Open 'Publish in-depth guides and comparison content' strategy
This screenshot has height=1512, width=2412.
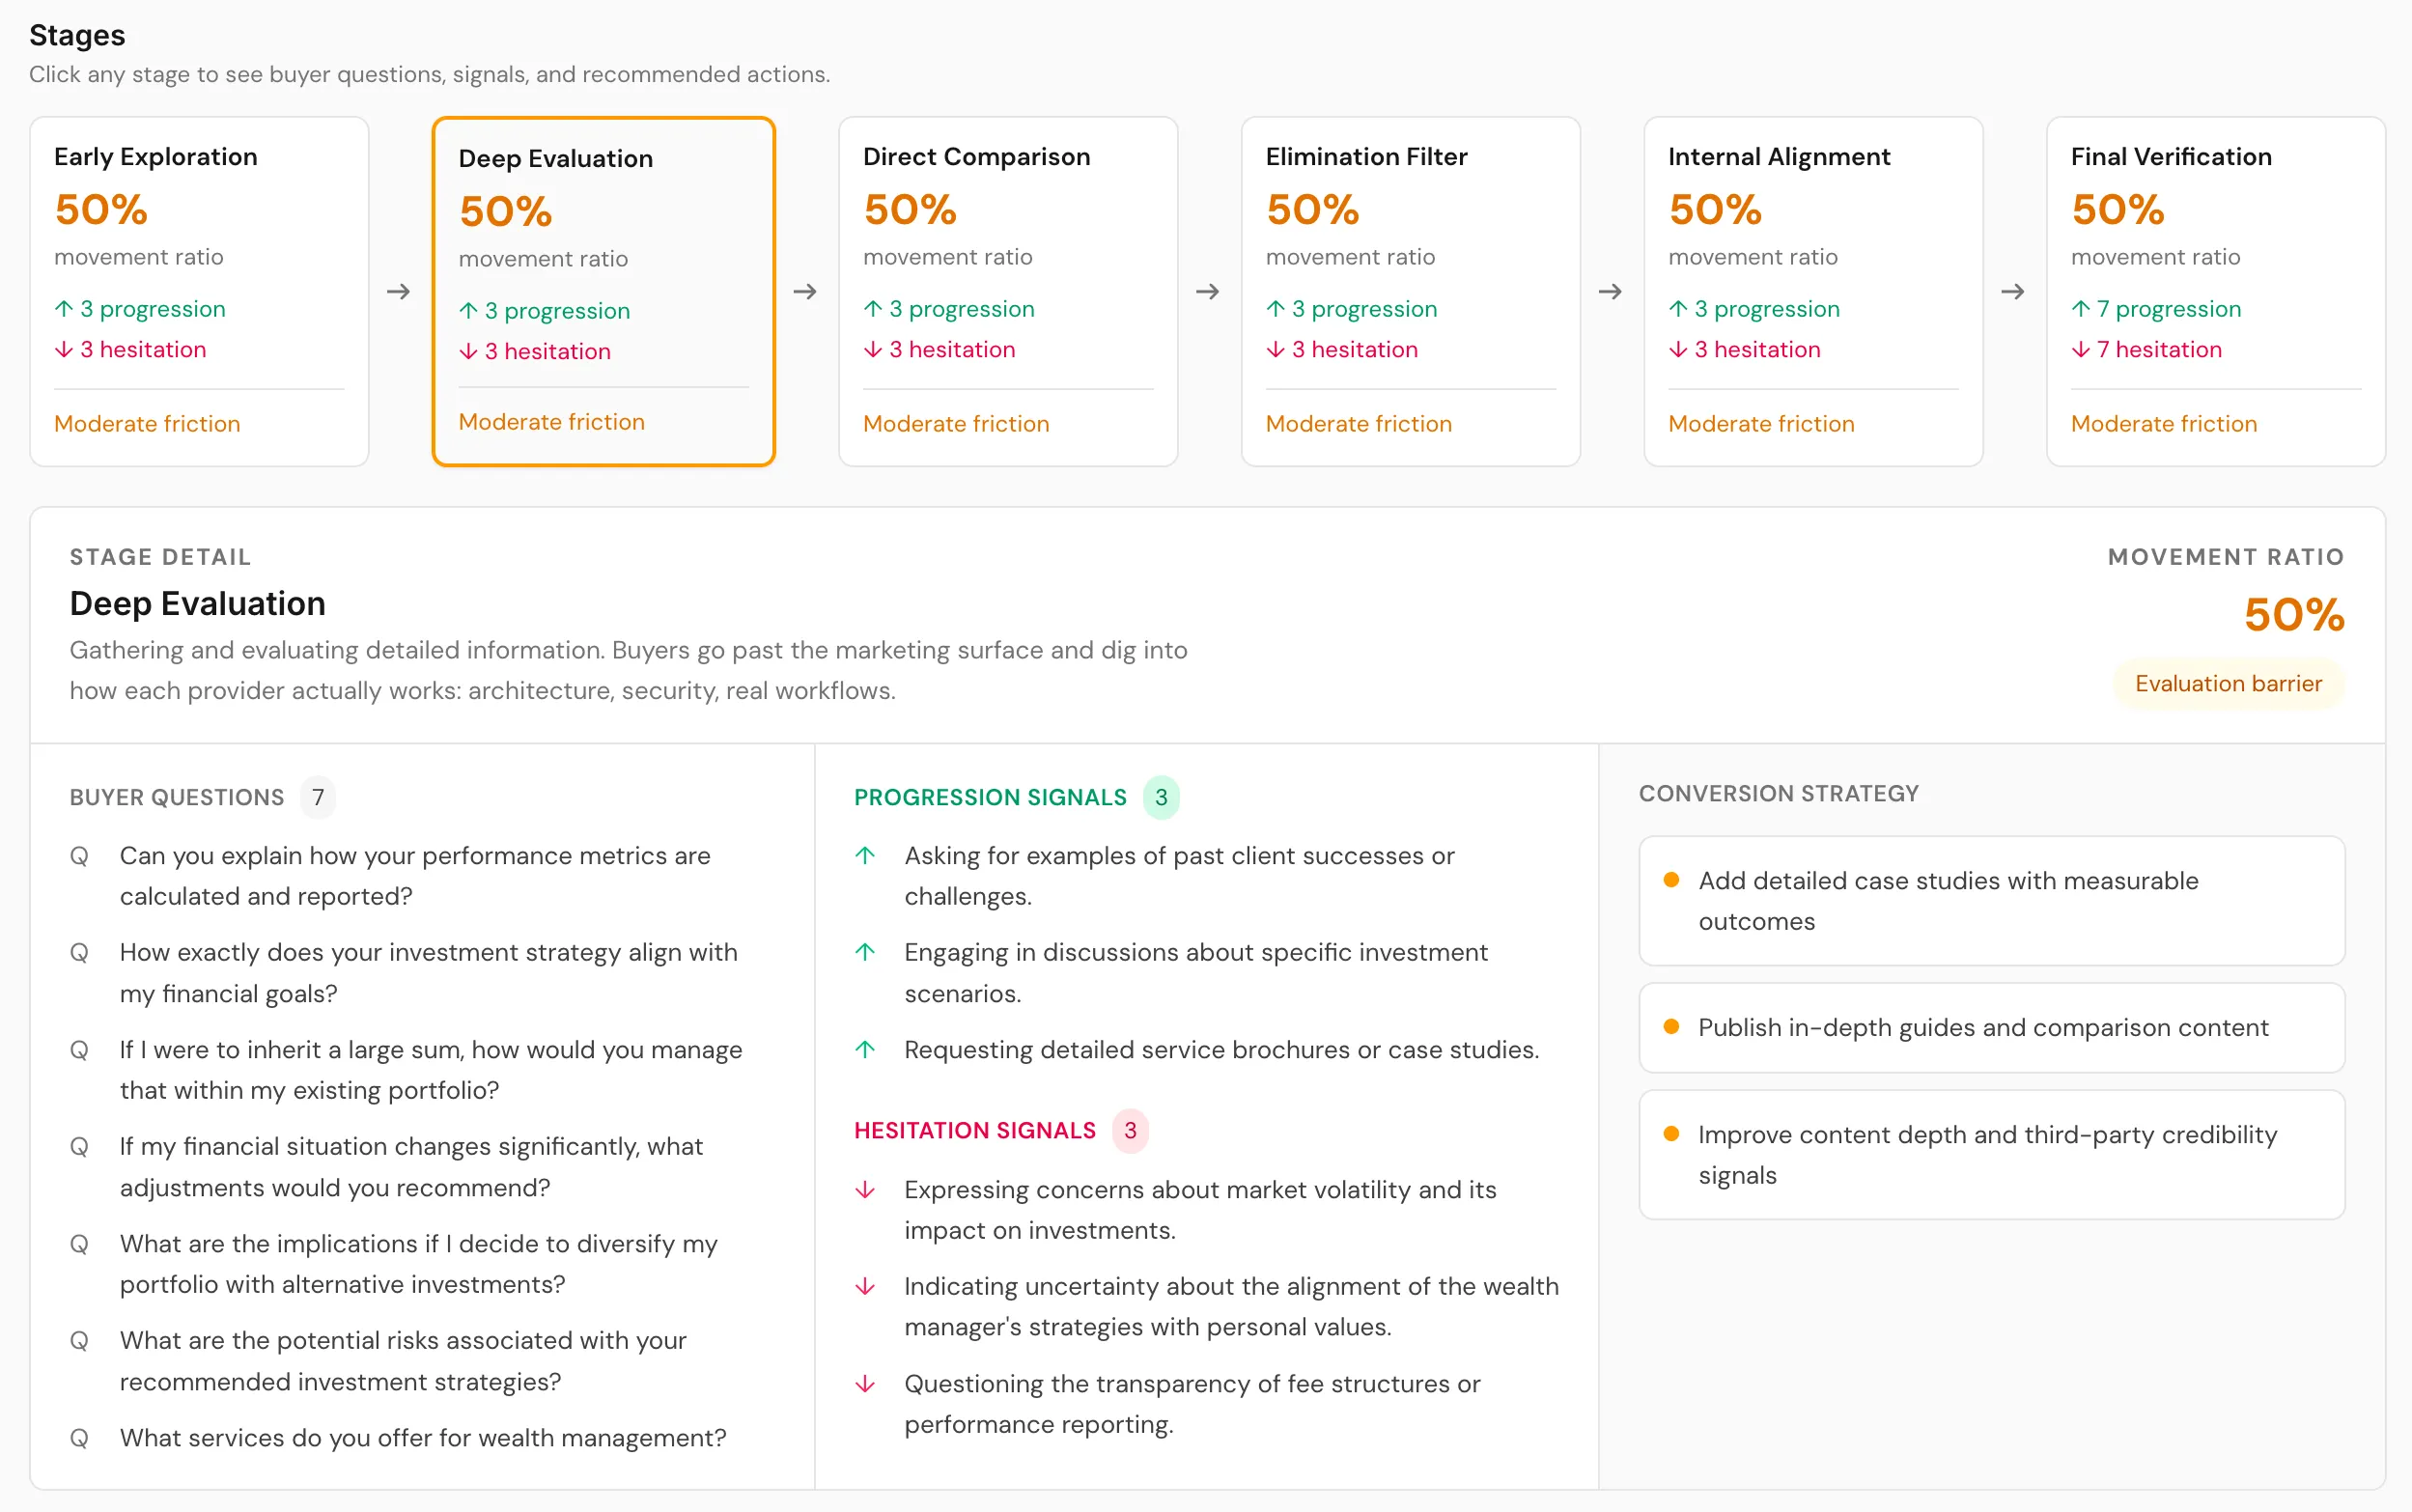pos(1991,1027)
